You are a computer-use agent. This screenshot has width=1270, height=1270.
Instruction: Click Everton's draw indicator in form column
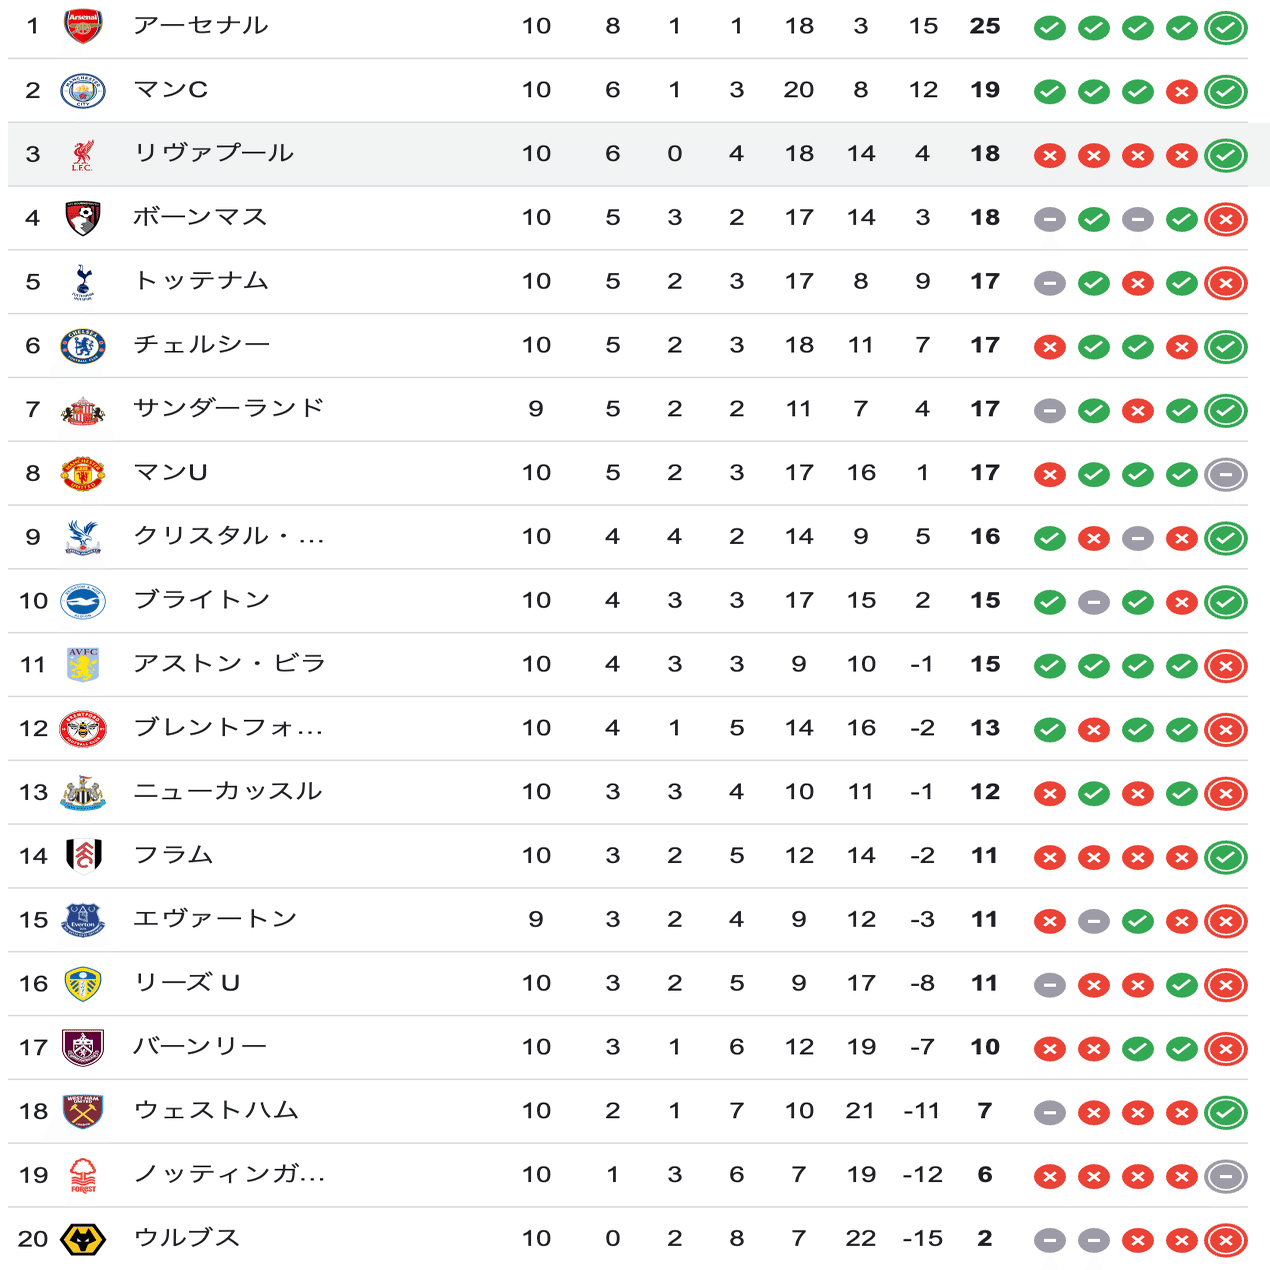pyautogui.click(x=1093, y=919)
